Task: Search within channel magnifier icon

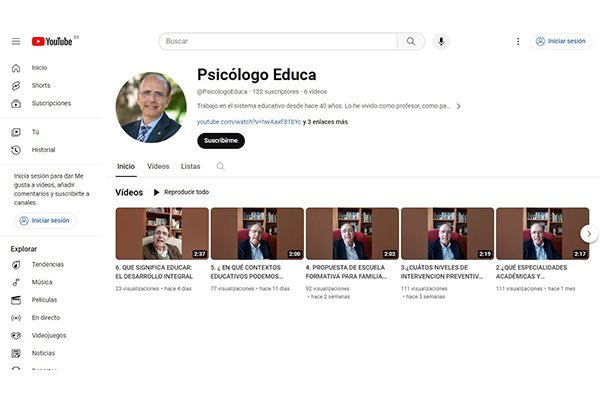Action: [220, 167]
